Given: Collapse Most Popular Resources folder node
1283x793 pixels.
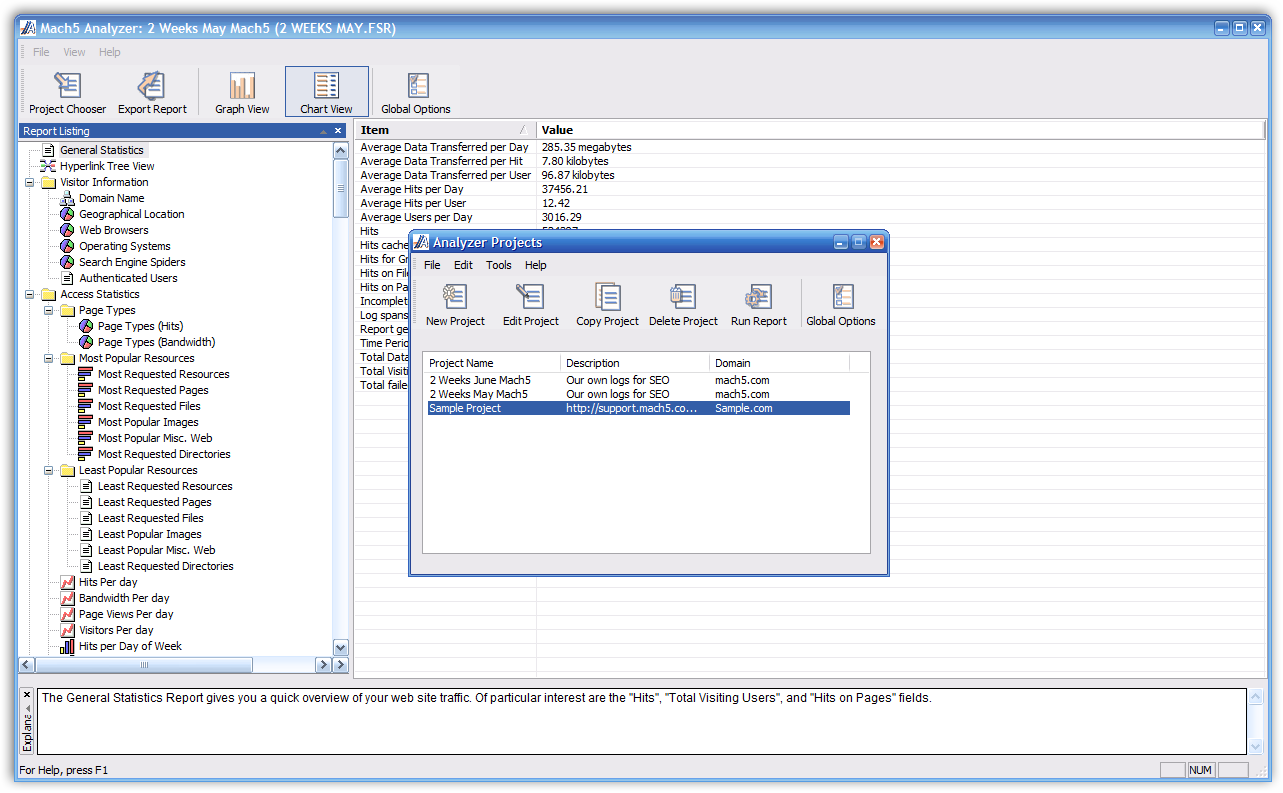Looking at the screenshot, I should (49, 358).
